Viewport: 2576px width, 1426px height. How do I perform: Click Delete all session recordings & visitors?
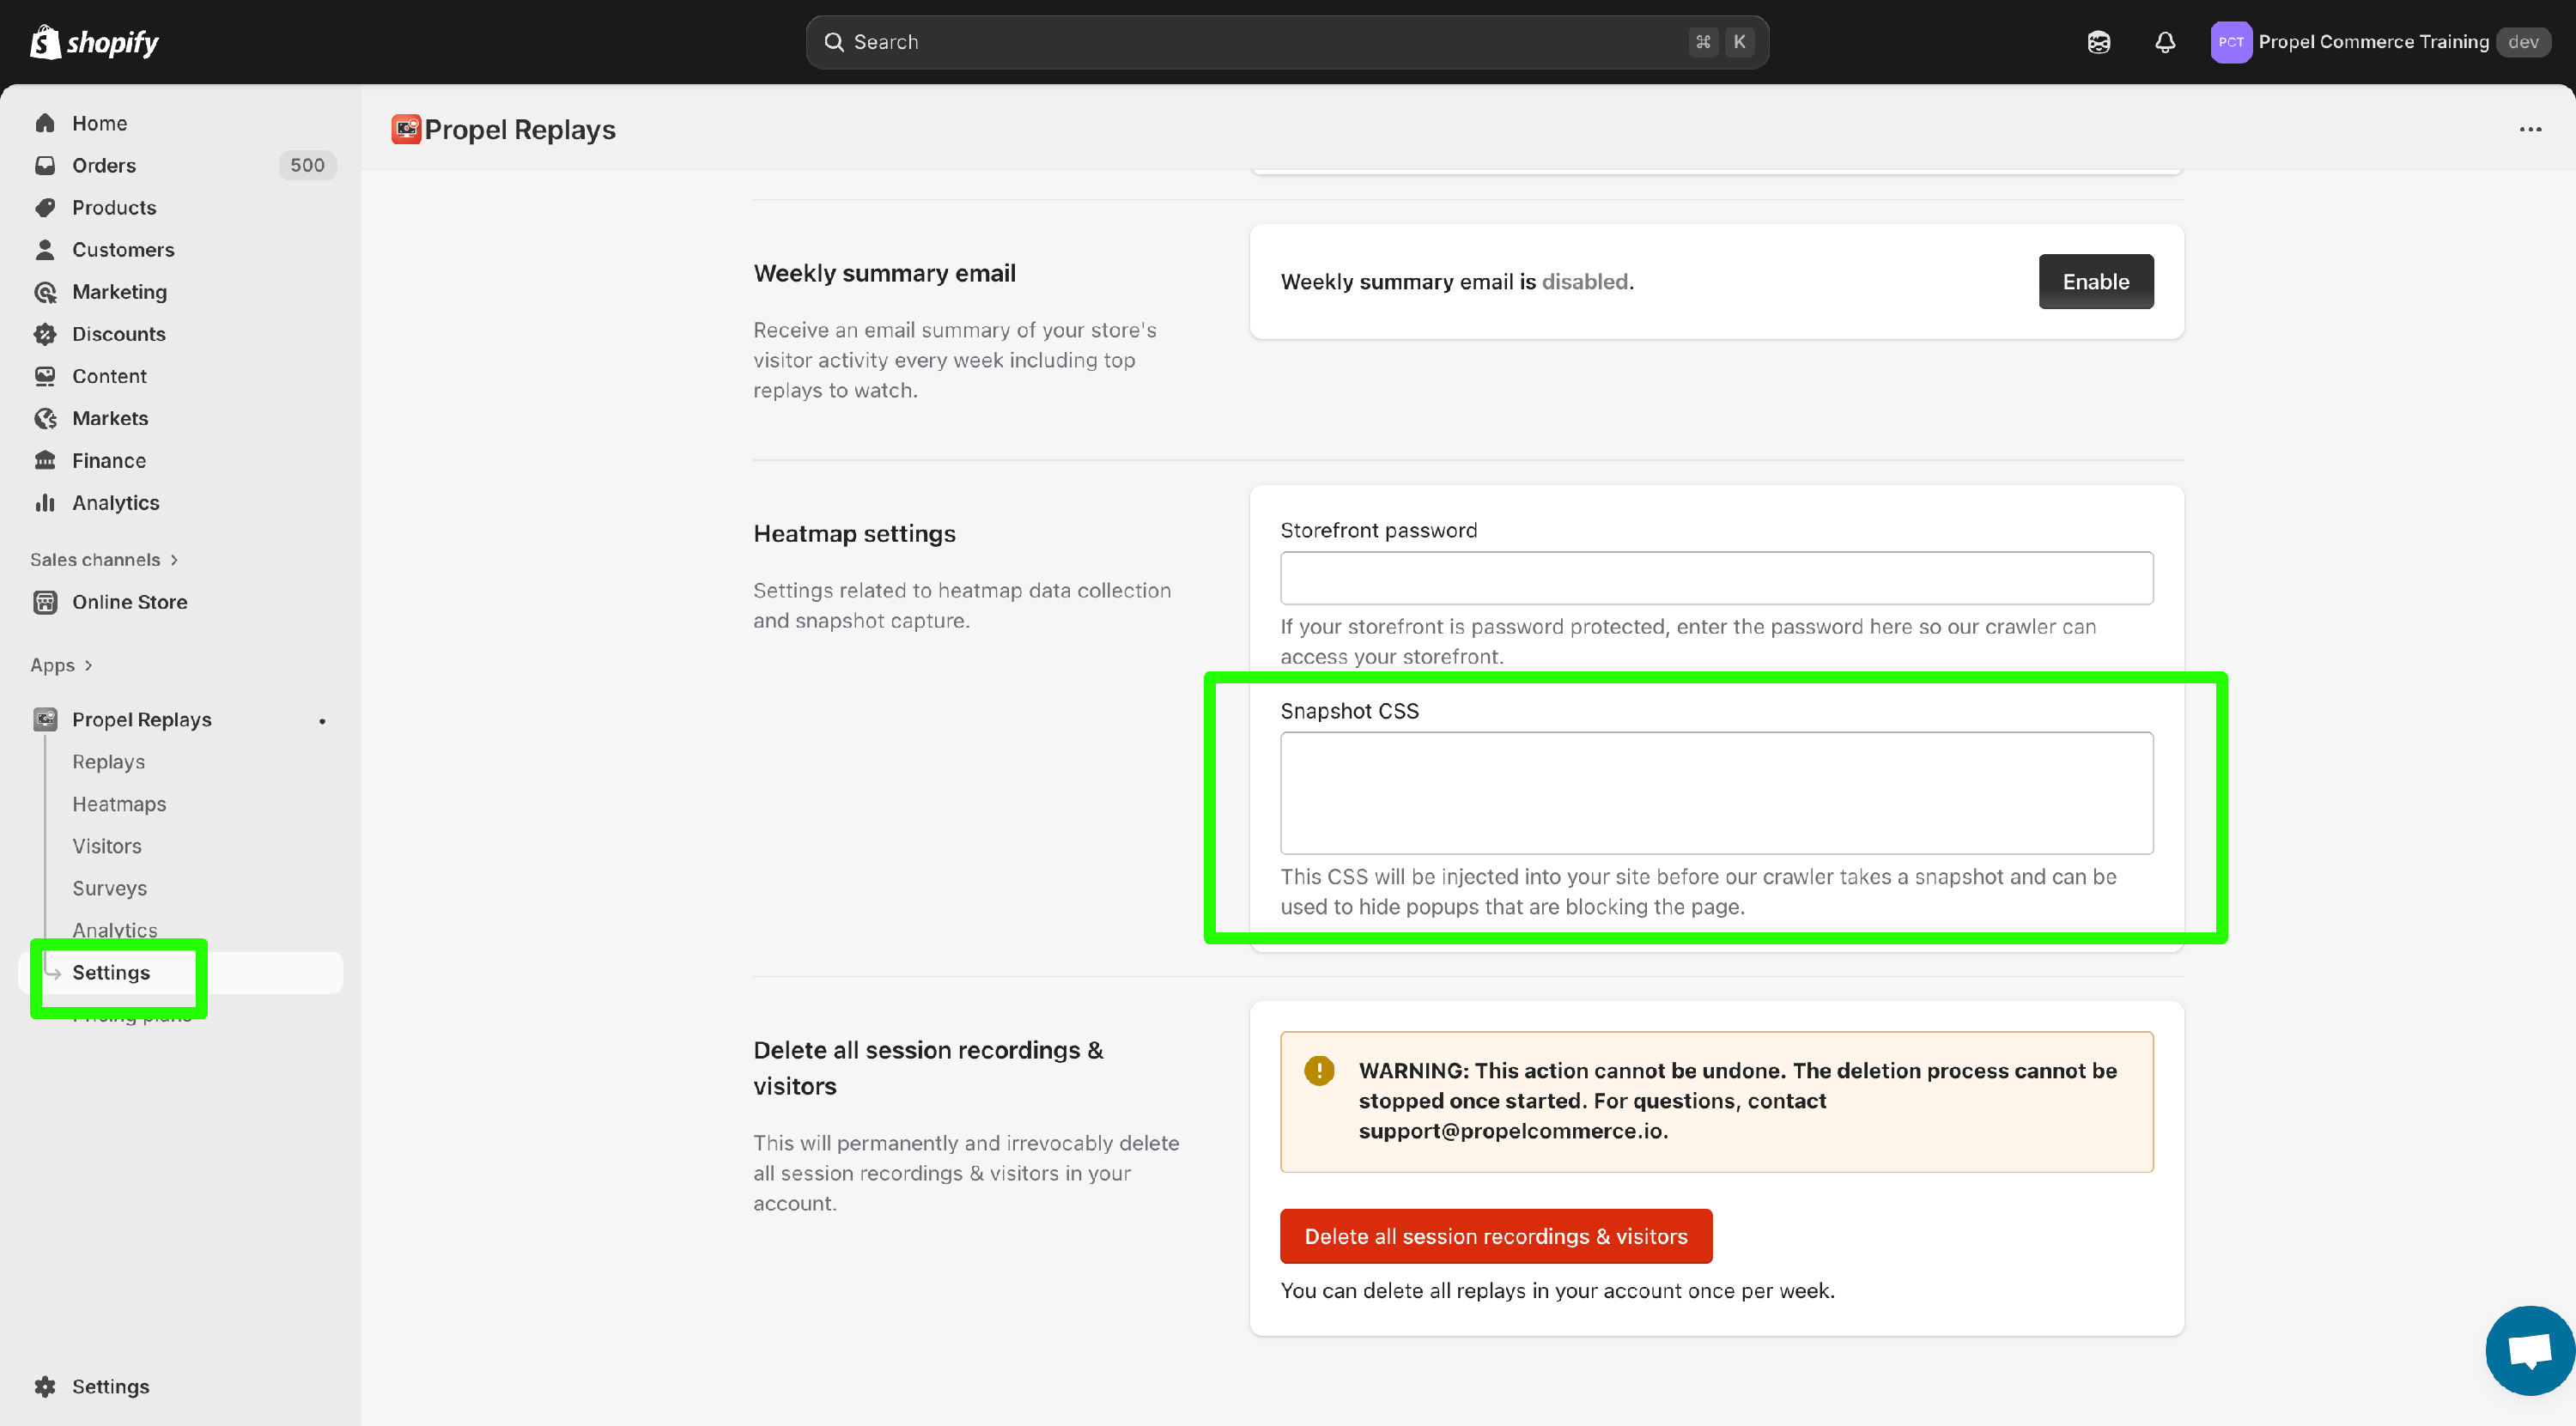point(1495,1236)
